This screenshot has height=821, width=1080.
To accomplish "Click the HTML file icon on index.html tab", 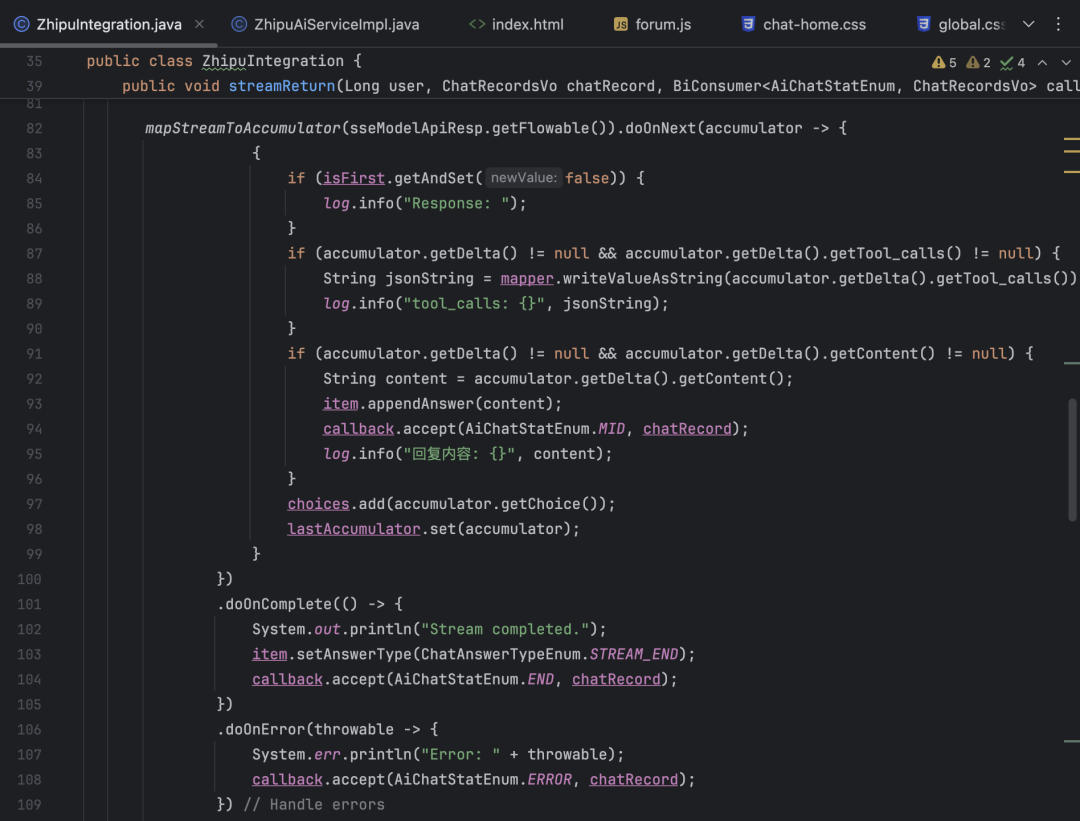I will click(477, 24).
